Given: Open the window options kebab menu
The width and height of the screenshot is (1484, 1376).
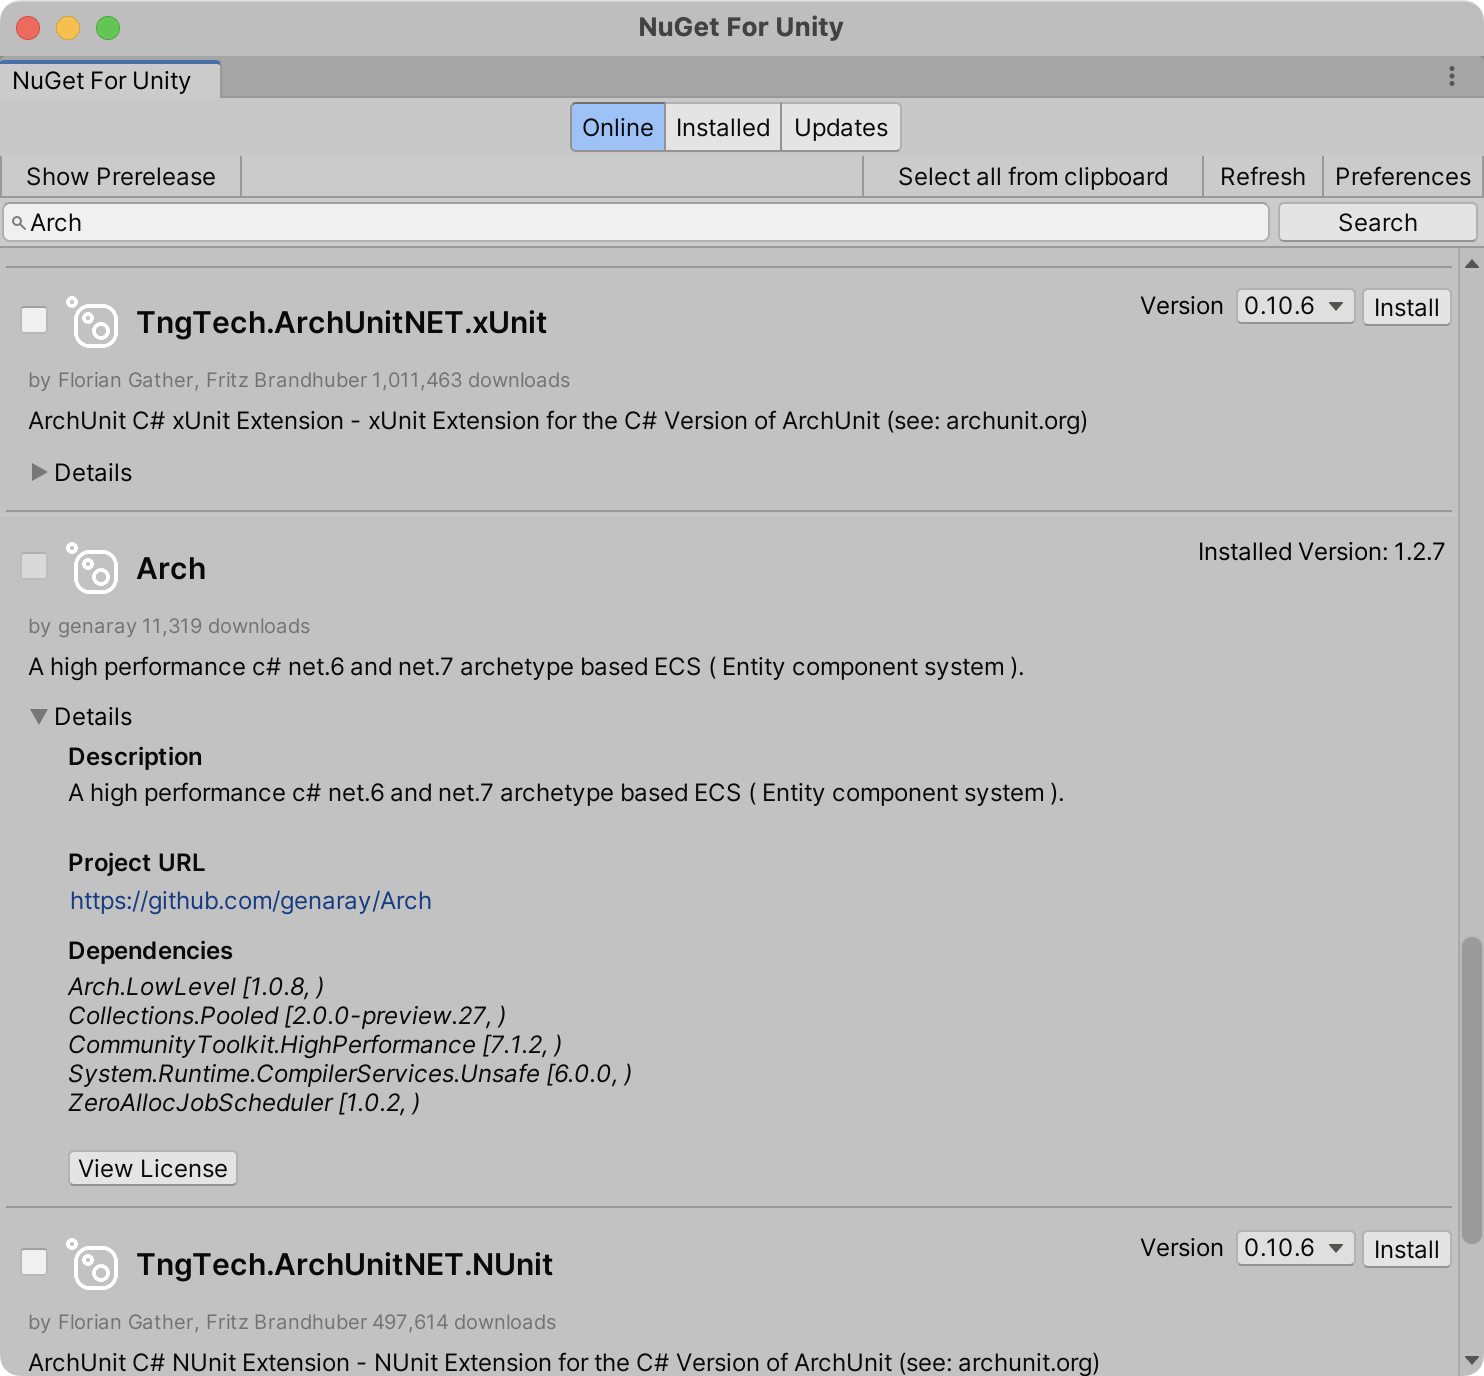Looking at the screenshot, I should (x=1452, y=77).
